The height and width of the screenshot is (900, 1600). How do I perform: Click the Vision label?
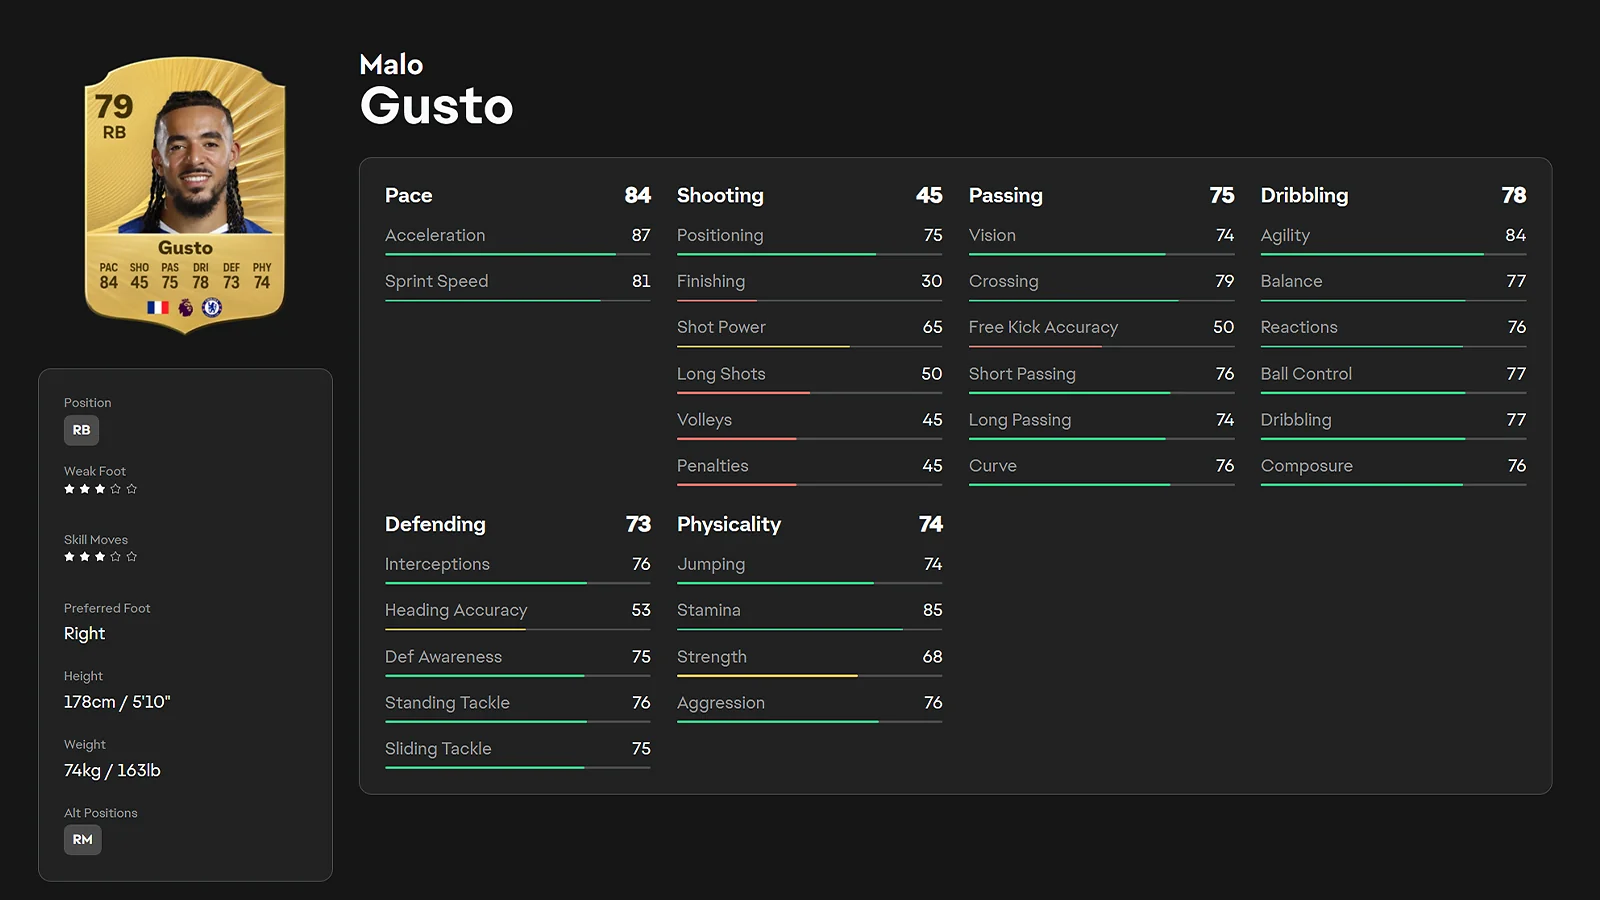point(992,235)
